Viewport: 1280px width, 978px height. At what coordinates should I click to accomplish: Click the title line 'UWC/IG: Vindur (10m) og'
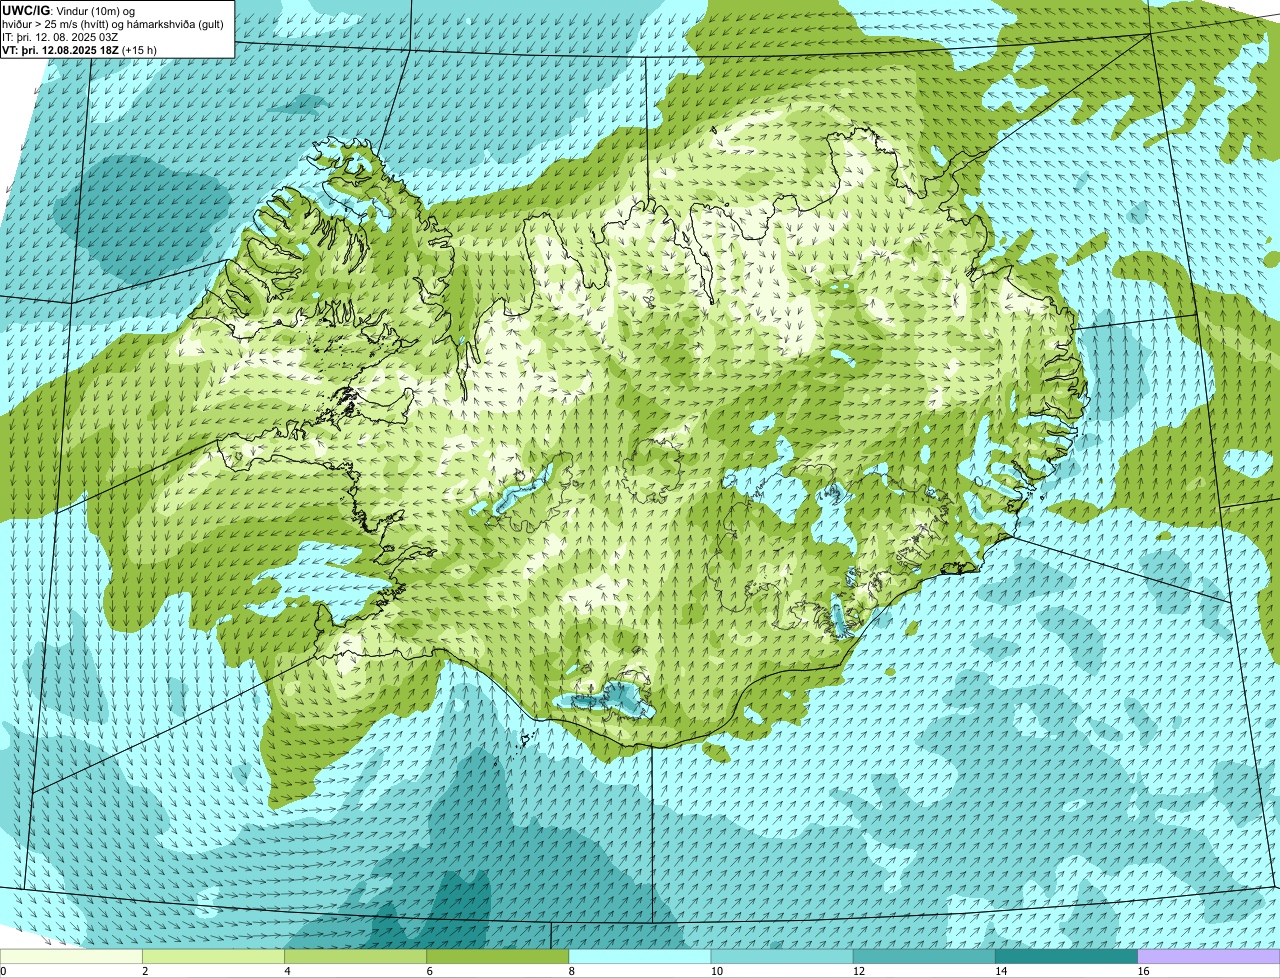[x=68, y=11]
